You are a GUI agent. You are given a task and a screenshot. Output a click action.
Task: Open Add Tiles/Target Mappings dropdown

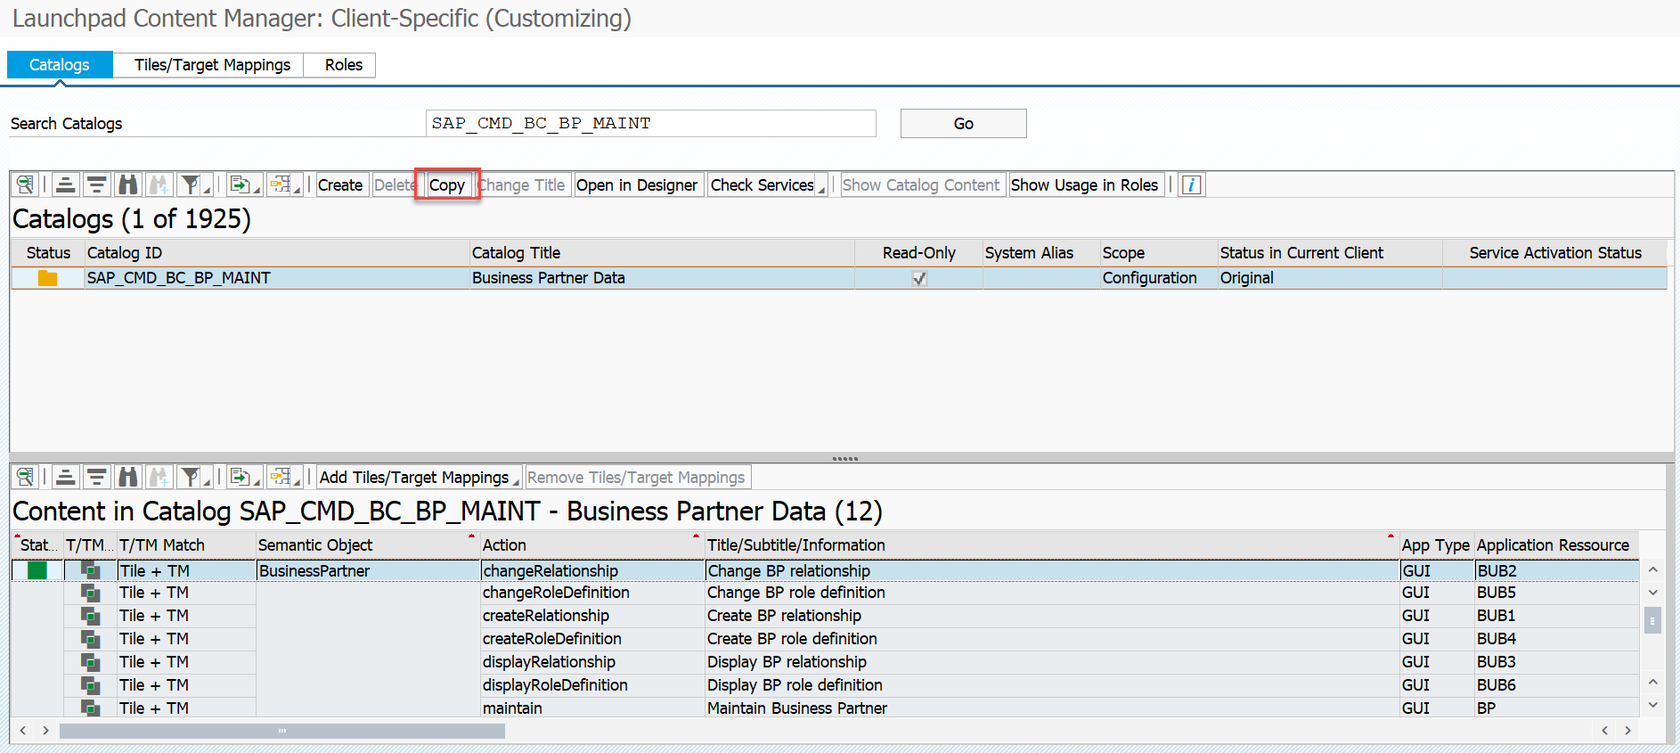click(x=419, y=477)
